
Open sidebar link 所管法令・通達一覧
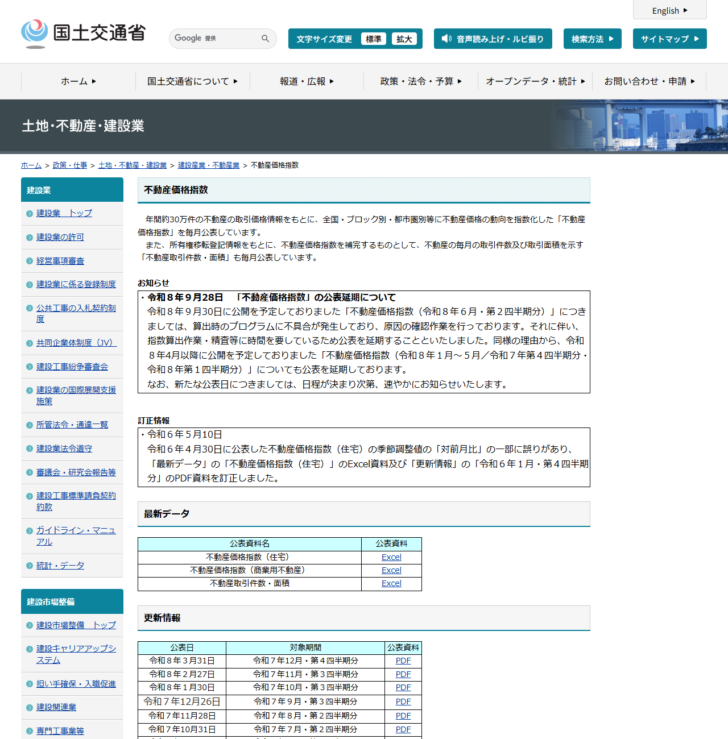point(72,425)
